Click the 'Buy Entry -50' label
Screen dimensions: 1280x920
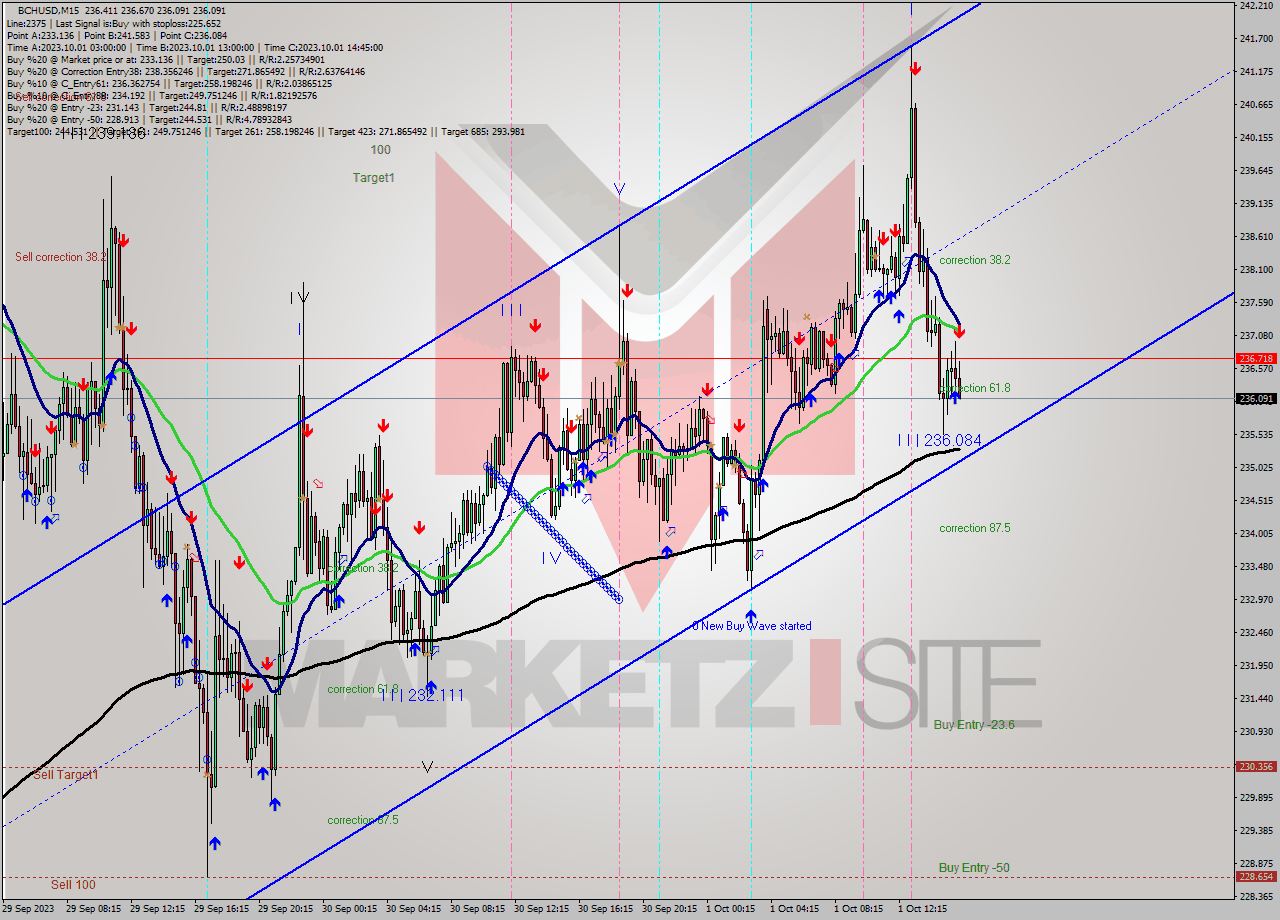(x=974, y=868)
